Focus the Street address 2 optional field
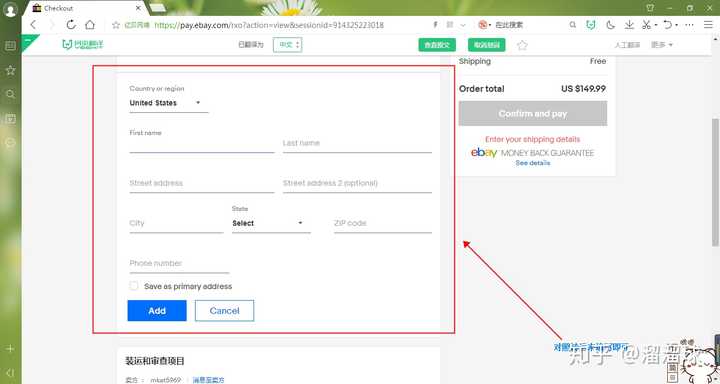This screenshot has height=384, width=720. point(357,184)
